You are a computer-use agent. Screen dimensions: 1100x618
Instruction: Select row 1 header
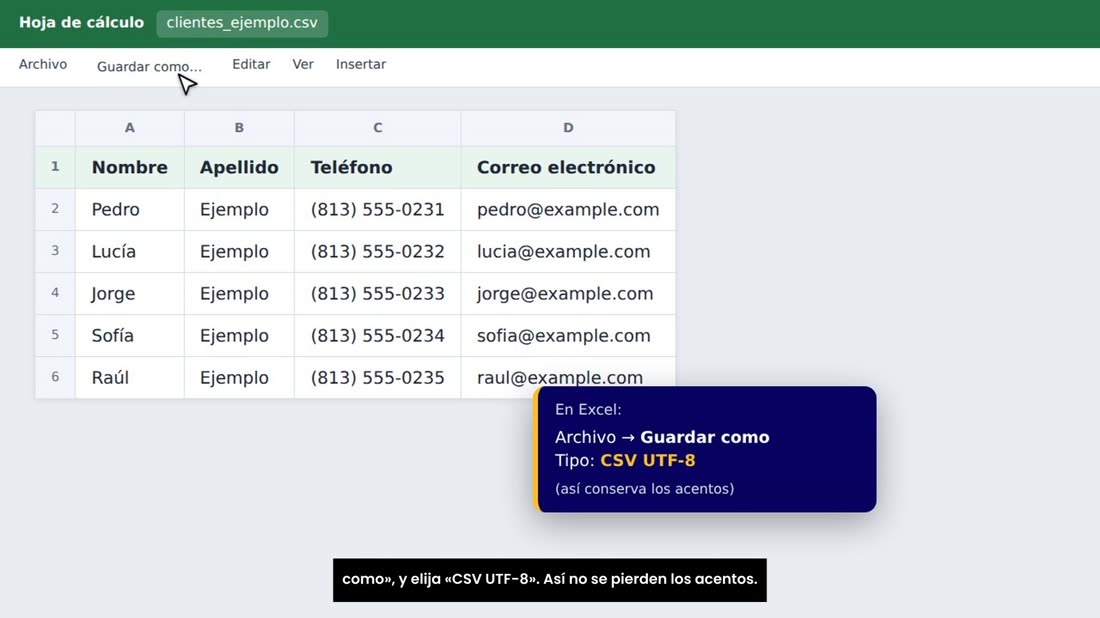(x=55, y=167)
